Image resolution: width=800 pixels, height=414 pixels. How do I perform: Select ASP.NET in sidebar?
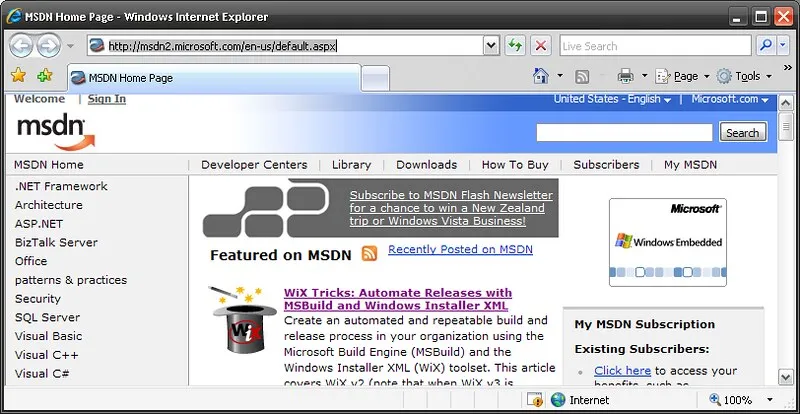39,224
